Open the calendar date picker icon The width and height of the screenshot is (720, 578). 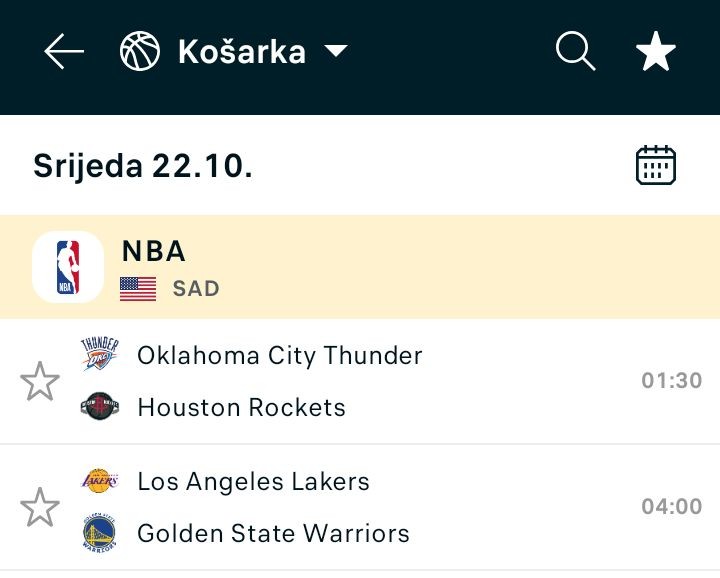click(x=656, y=165)
